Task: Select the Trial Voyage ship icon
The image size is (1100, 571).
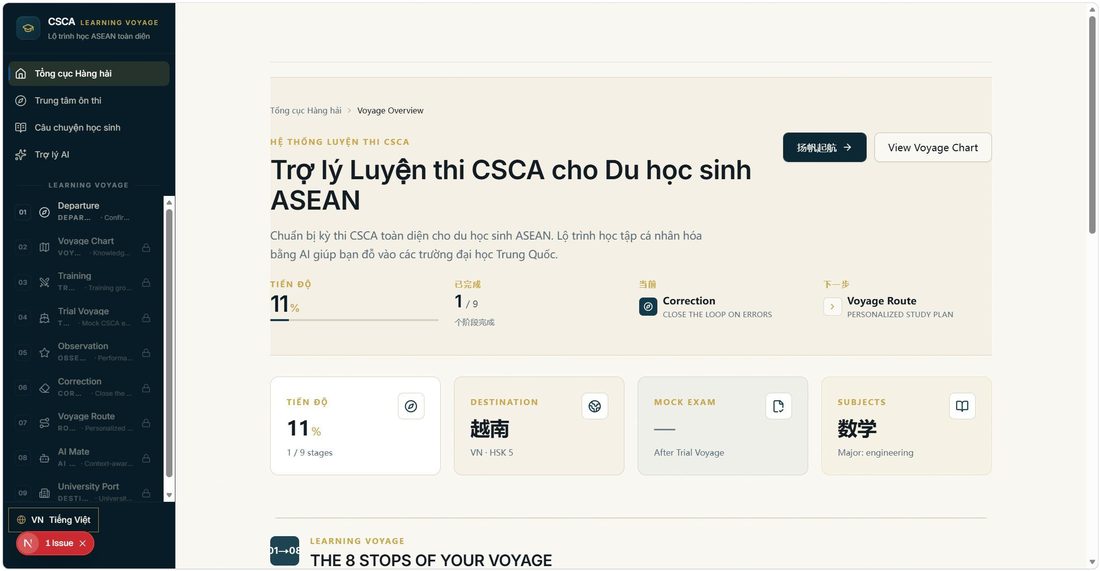Action: (44, 317)
